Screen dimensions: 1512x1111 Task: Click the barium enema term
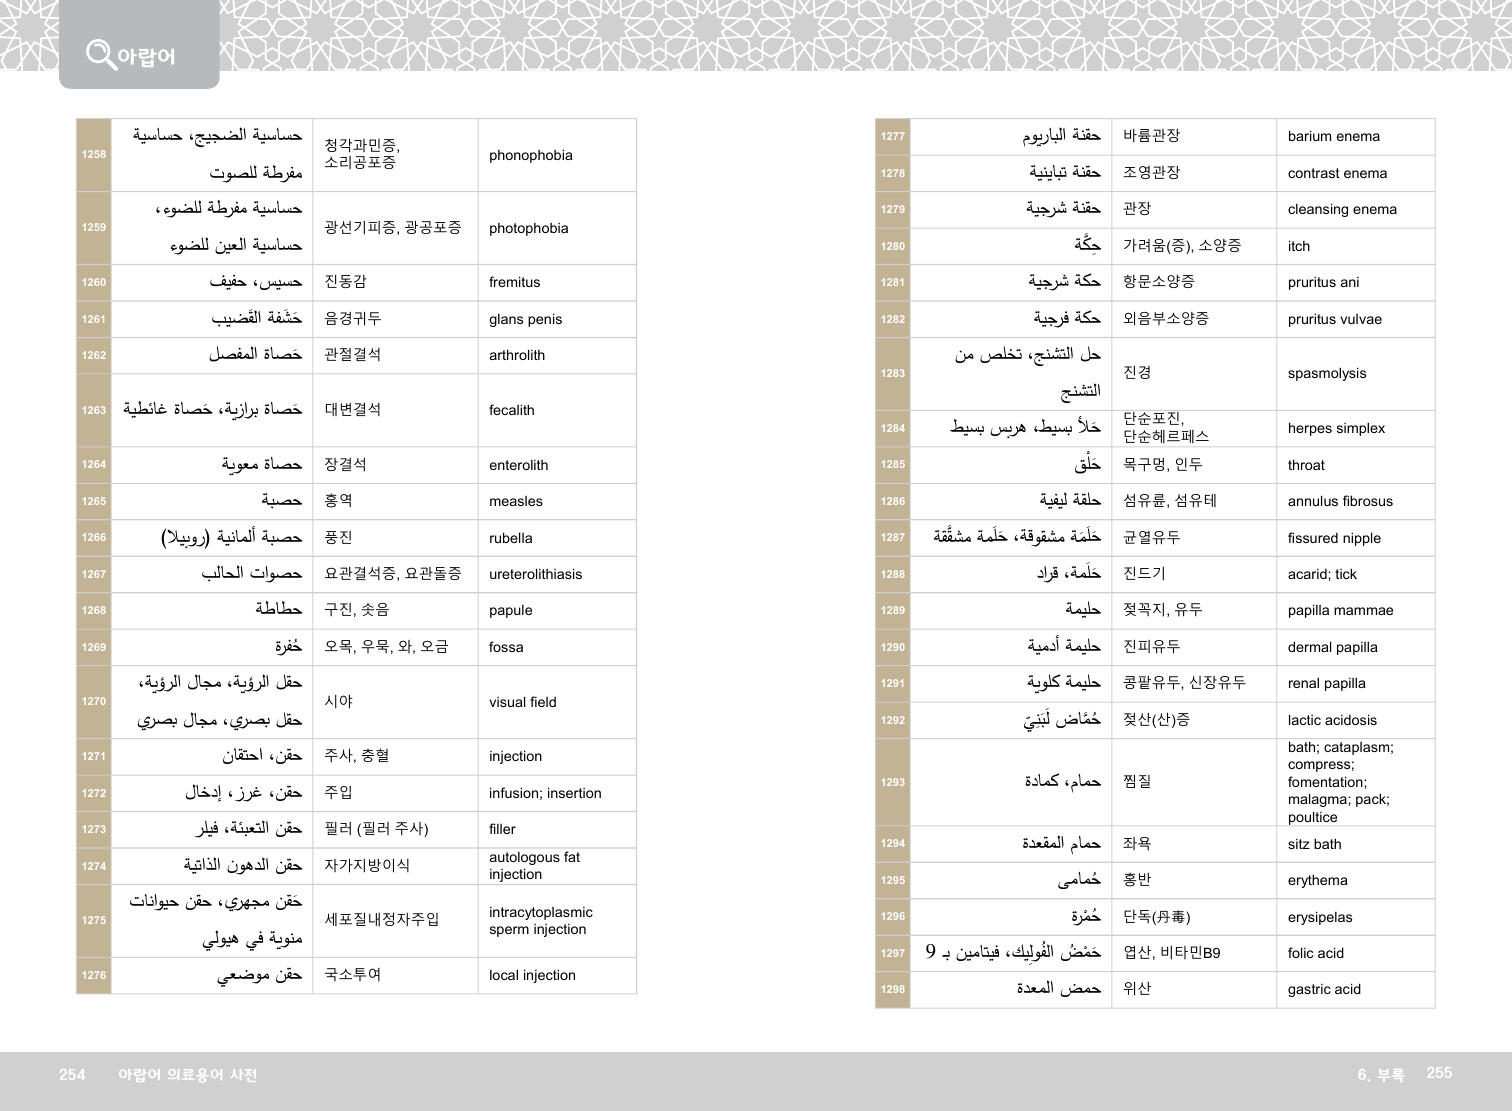coord(1333,136)
